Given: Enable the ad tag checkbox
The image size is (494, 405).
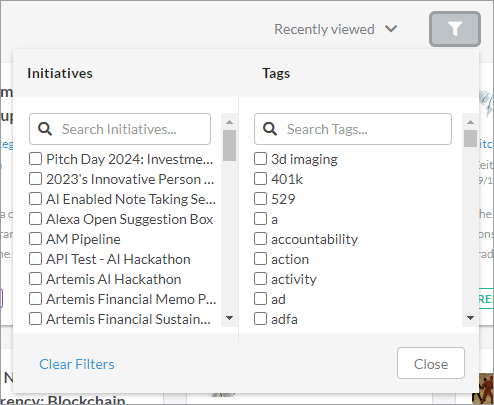Looking at the screenshot, I should 260,299.
